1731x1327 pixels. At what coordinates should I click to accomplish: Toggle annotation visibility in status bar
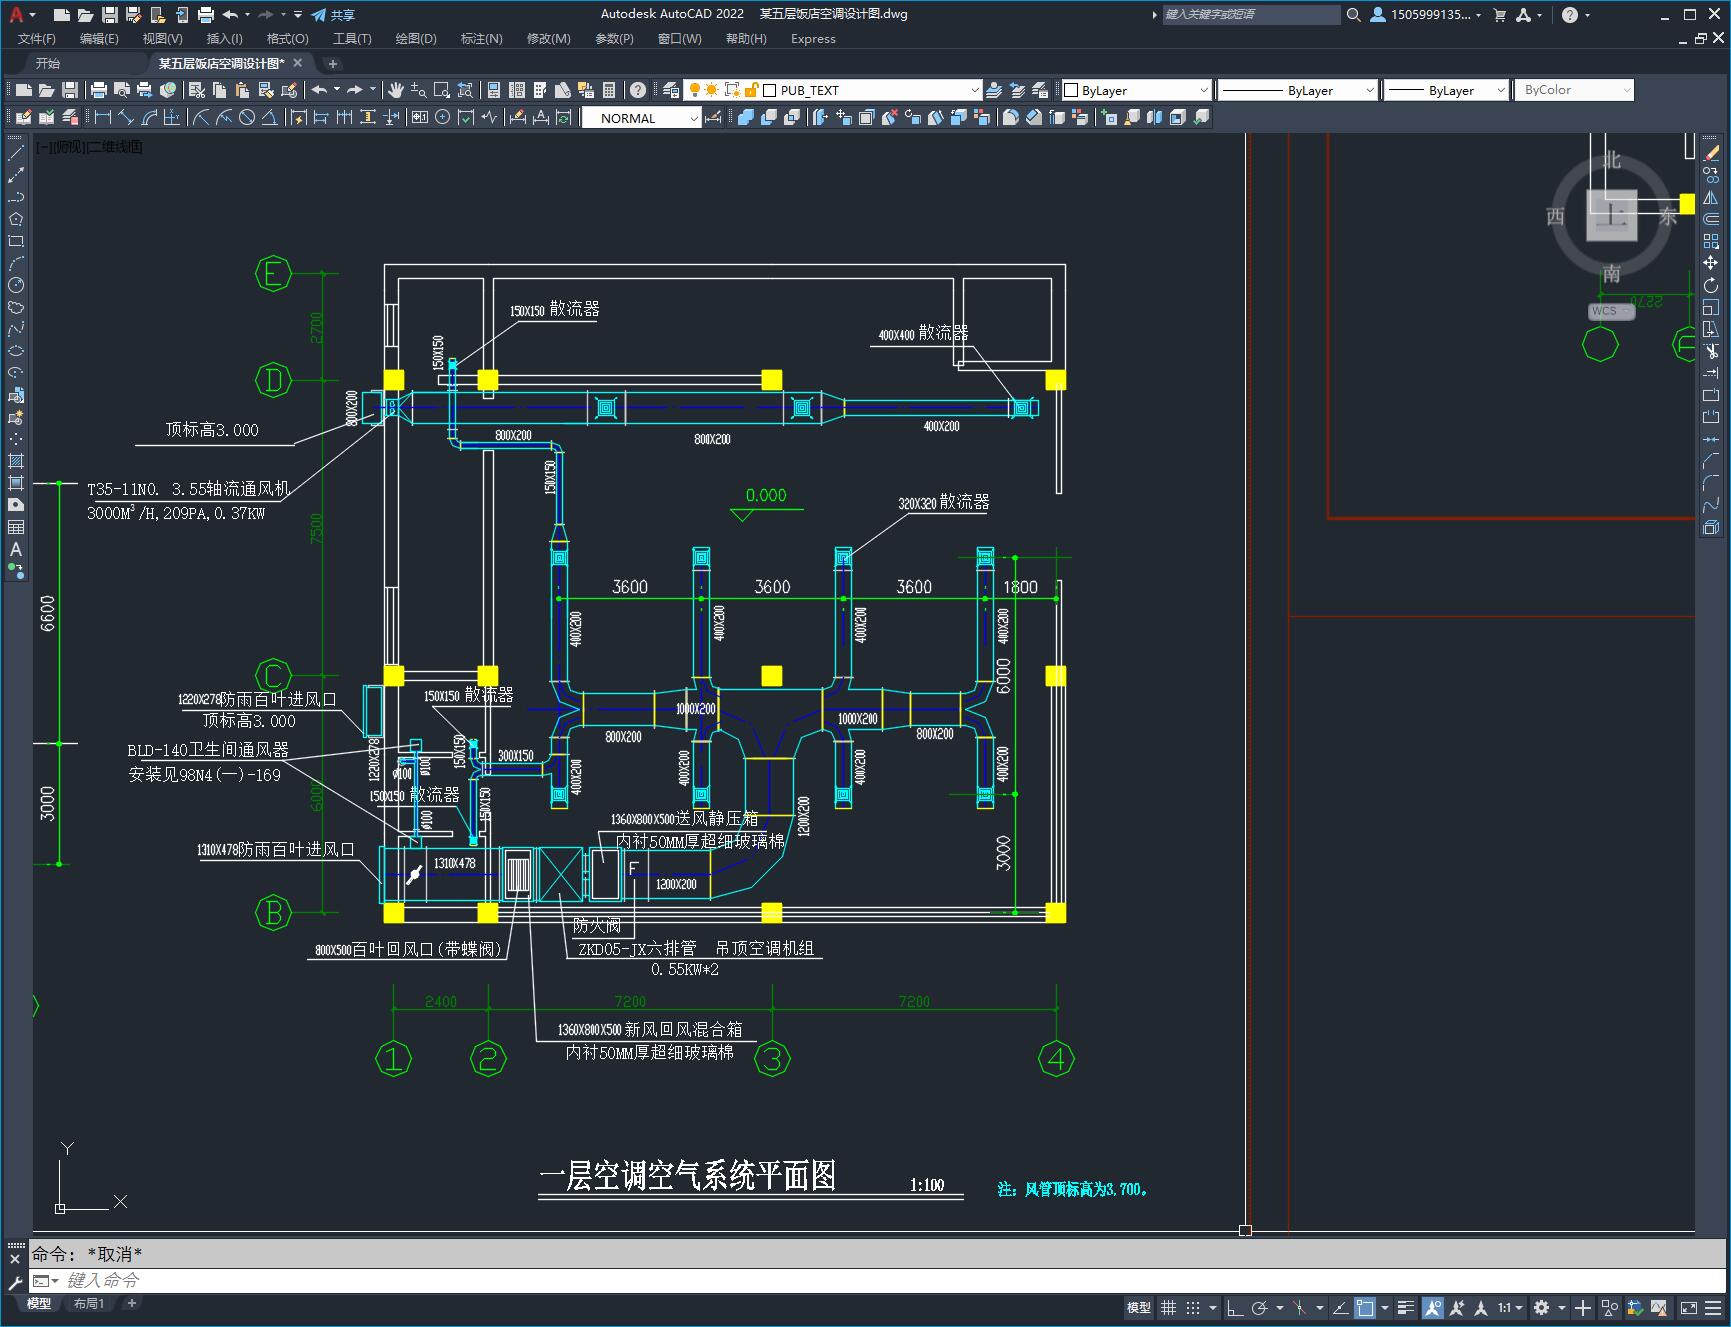[1433, 1307]
